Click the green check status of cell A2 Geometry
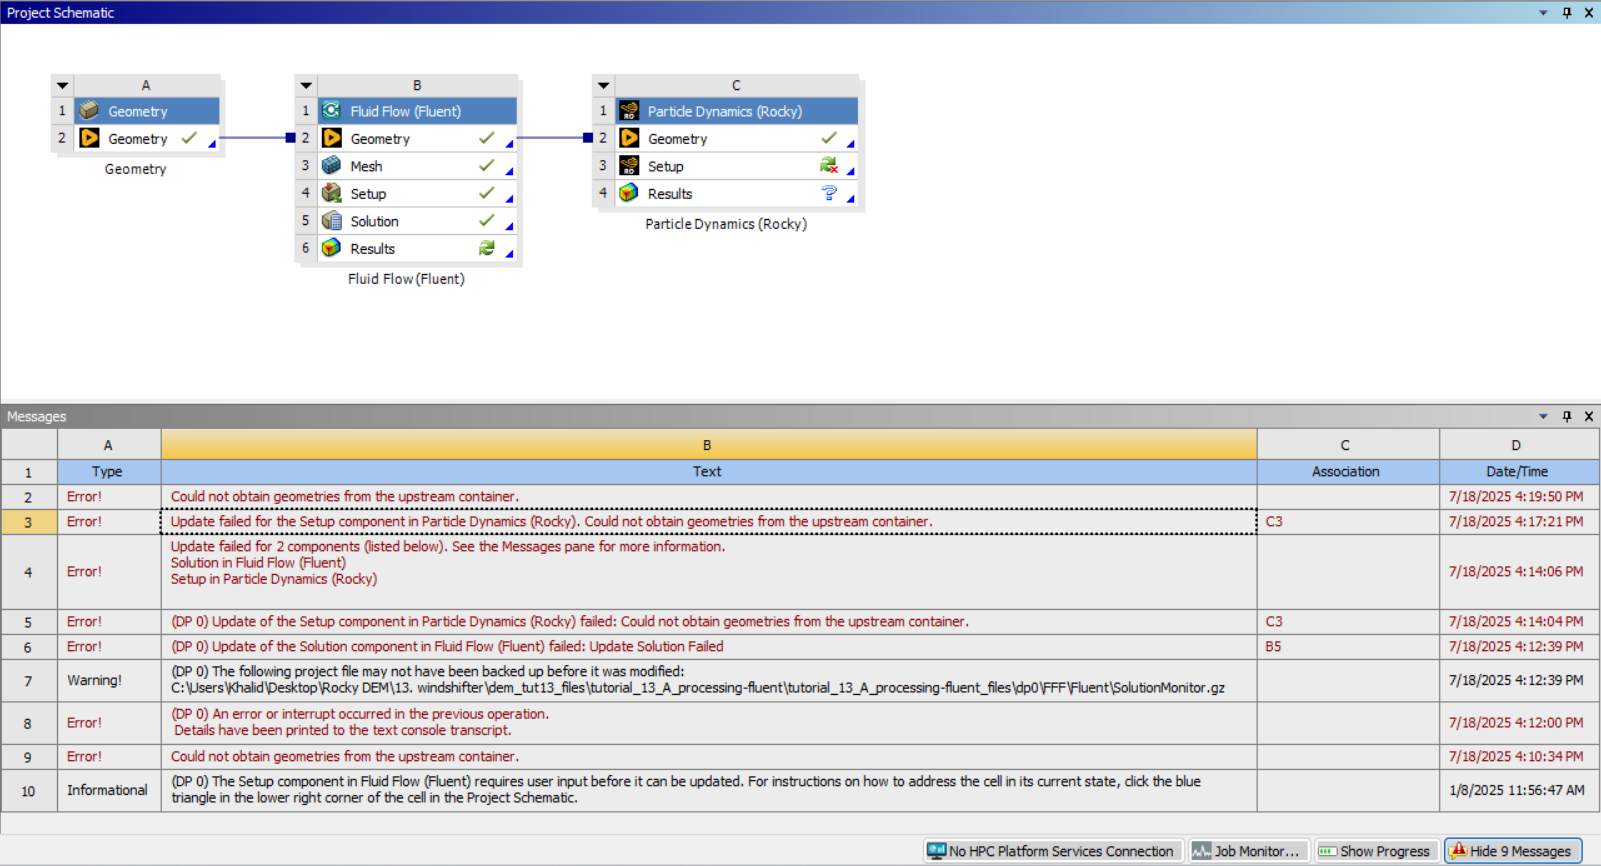The height and width of the screenshot is (866, 1601). point(189,138)
